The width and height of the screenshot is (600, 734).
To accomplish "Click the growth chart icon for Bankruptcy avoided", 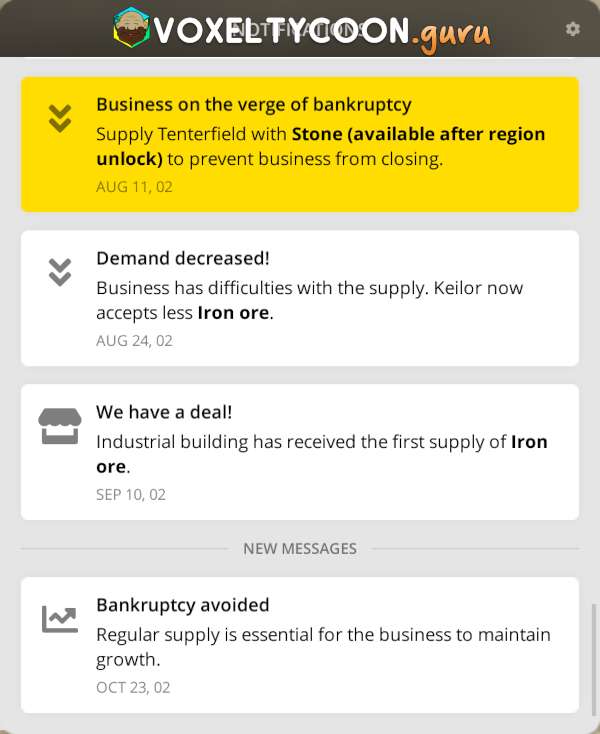I will tap(60, 619).
